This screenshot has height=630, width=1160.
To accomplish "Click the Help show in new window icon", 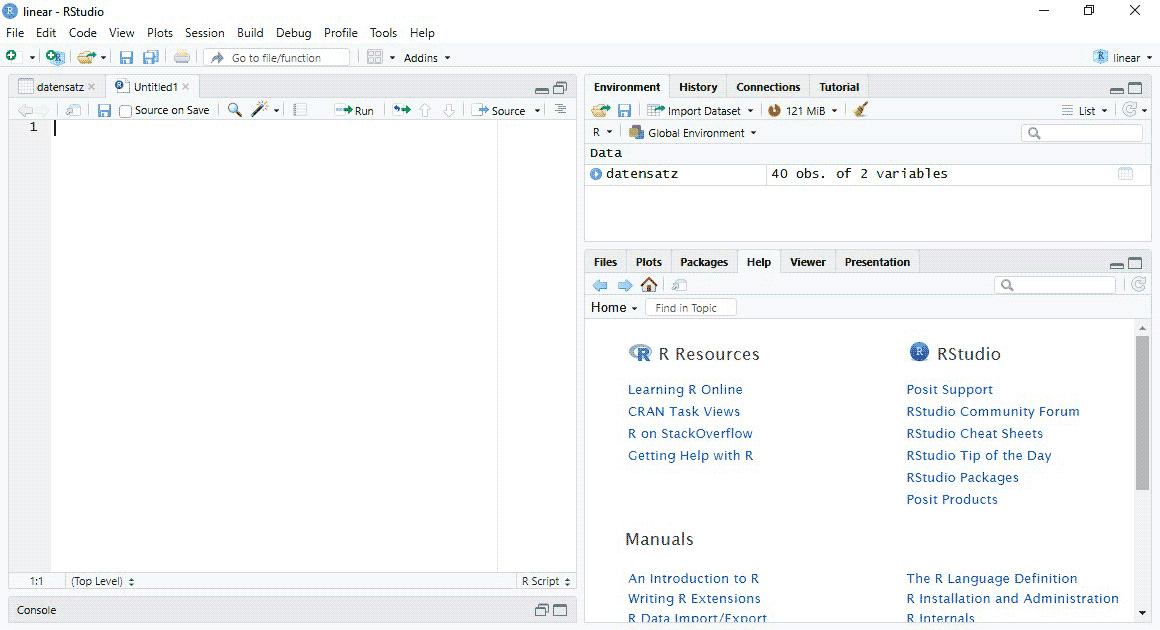I will click(x=679, y=285).
